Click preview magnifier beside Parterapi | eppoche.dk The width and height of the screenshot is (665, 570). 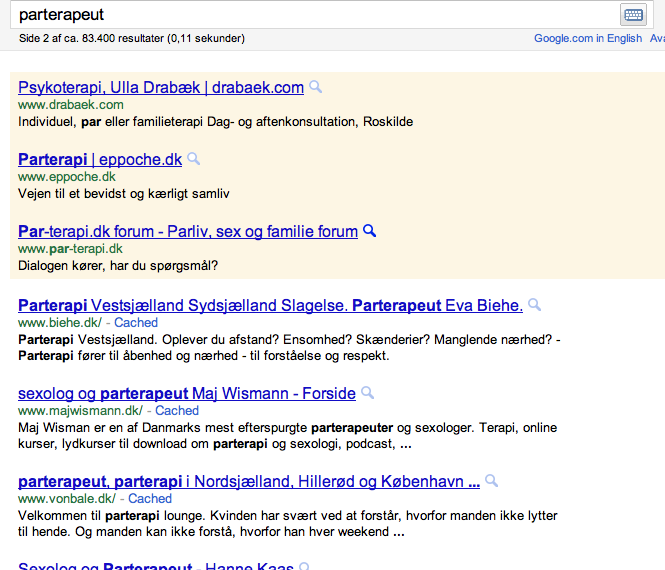(x=194, y=159)
